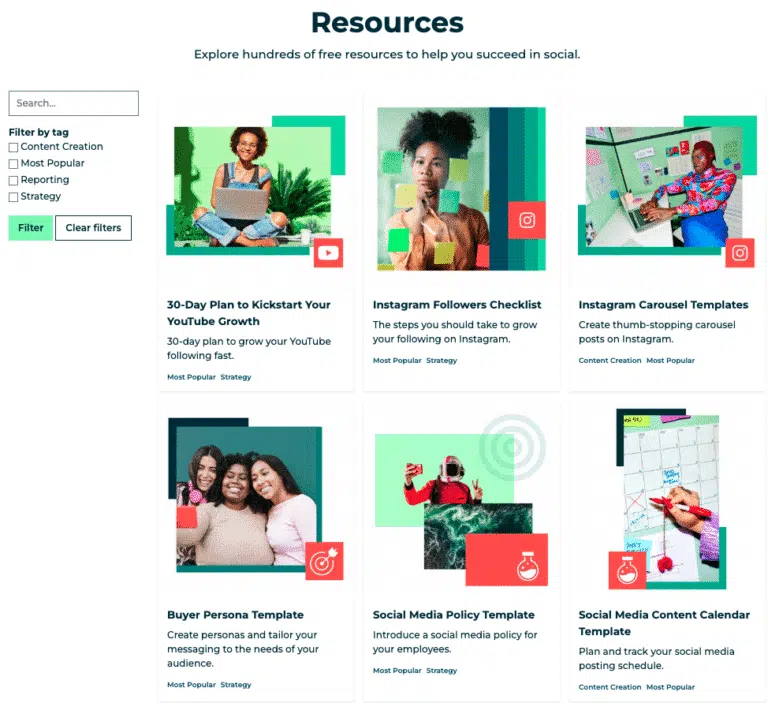
Task: Focus the Search input field
Action: (x=73, y=103)
